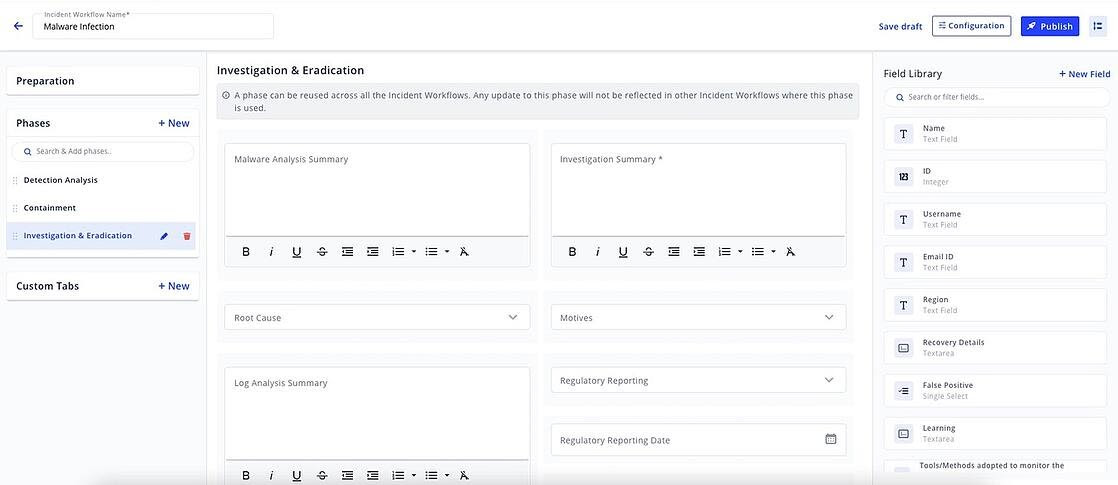Clear formatting in Investigation Summary editor
This screenshot has width=1118, height=485.
790,252
